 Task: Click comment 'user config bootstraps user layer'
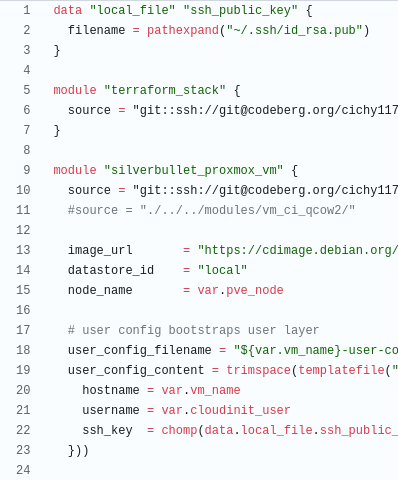click(201, 330)
